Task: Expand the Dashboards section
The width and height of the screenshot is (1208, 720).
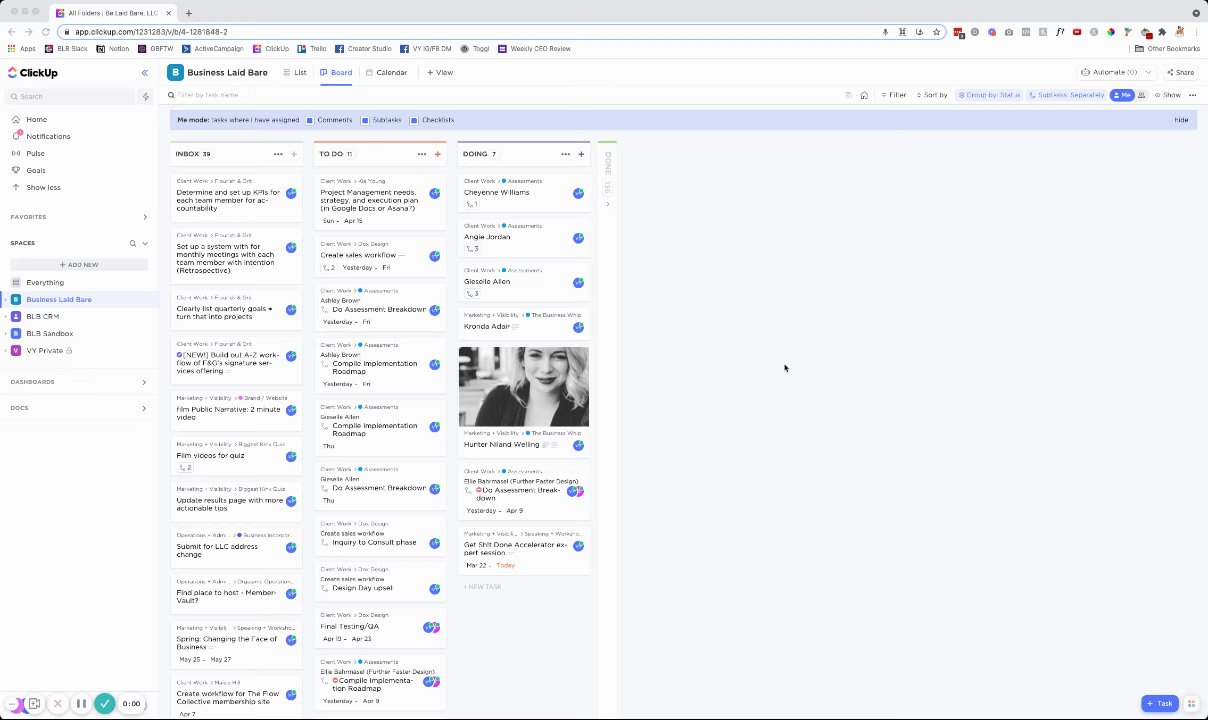Action: 144,382
